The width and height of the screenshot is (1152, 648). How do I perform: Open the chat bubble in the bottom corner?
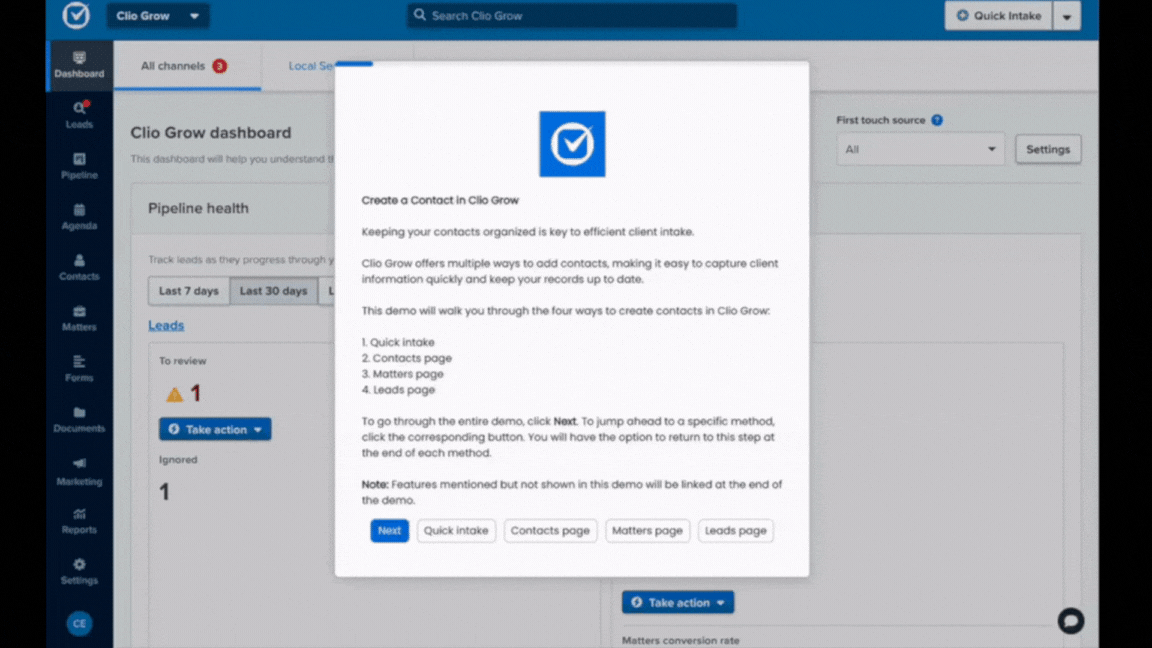point(1071,621)
